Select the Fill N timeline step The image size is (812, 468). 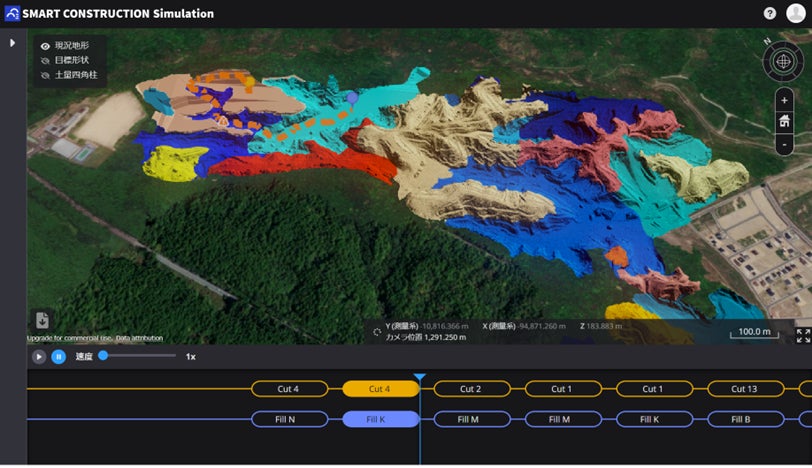pos(289,419)
